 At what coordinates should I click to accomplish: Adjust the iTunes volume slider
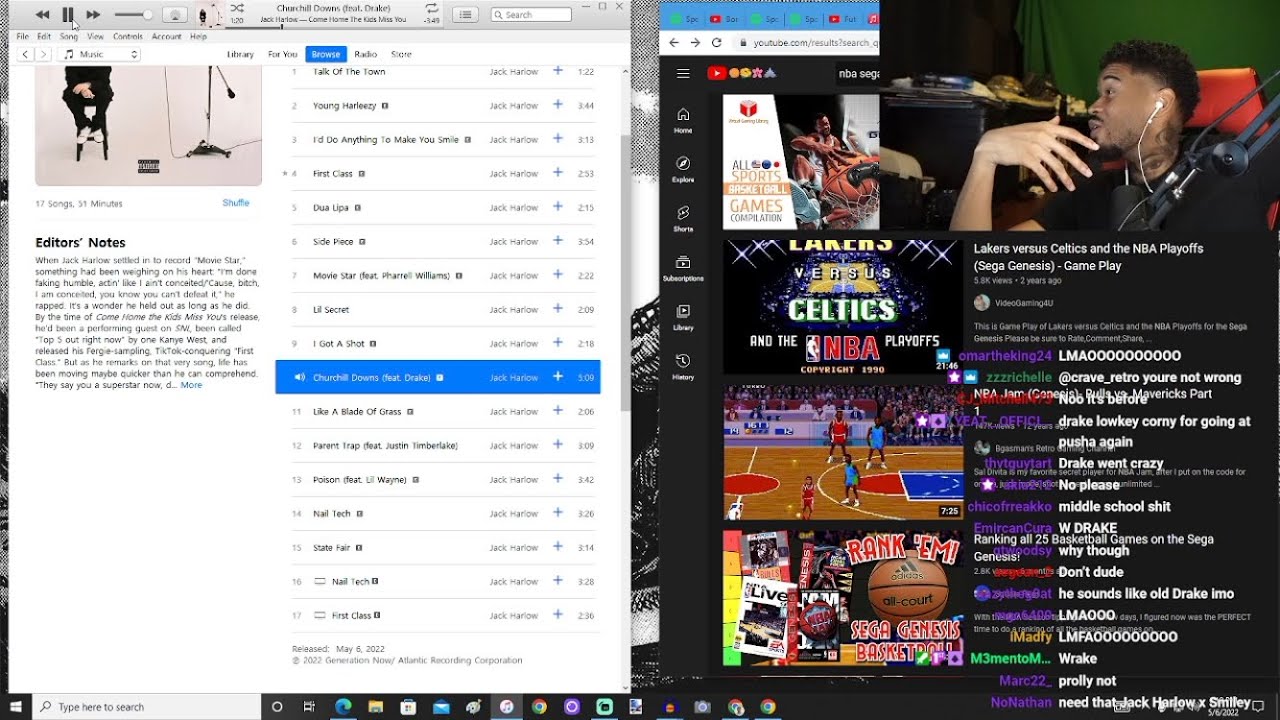coord(133,15)
